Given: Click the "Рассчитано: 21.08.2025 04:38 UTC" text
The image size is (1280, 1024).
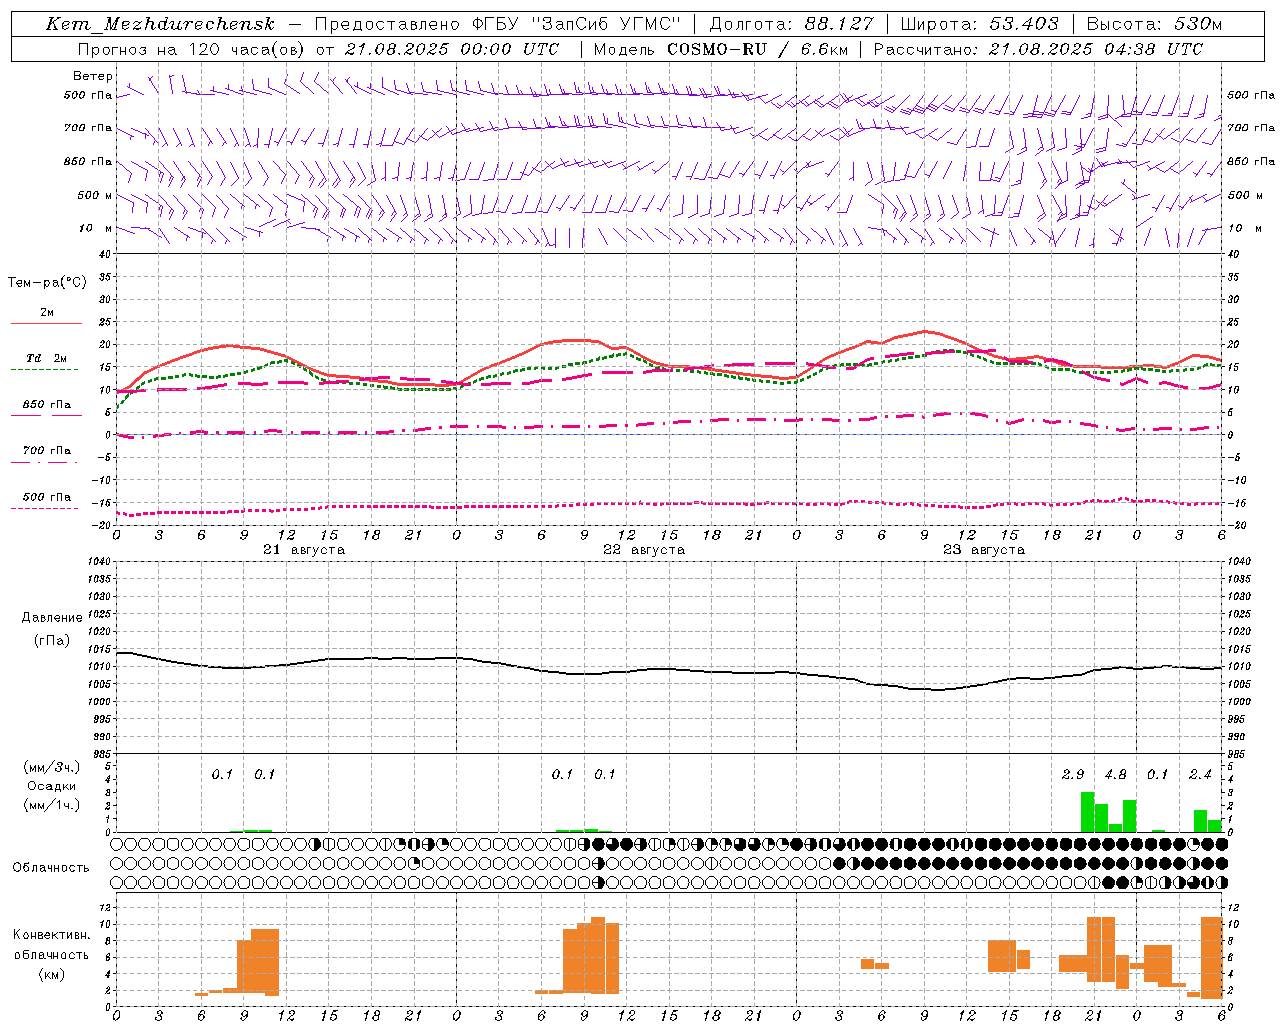Looking at the screenshot, I should click(1038, 49).
